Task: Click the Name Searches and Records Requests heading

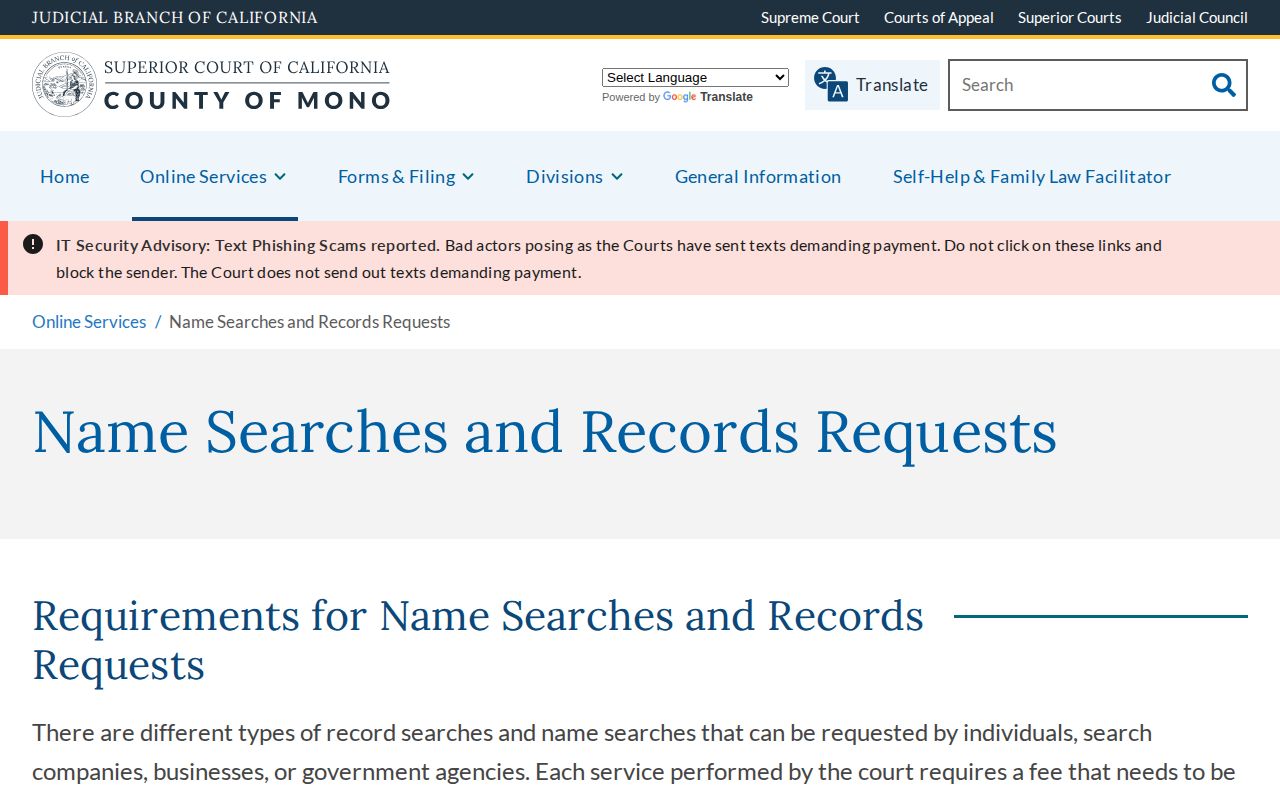Action: (x=545, y=431)
